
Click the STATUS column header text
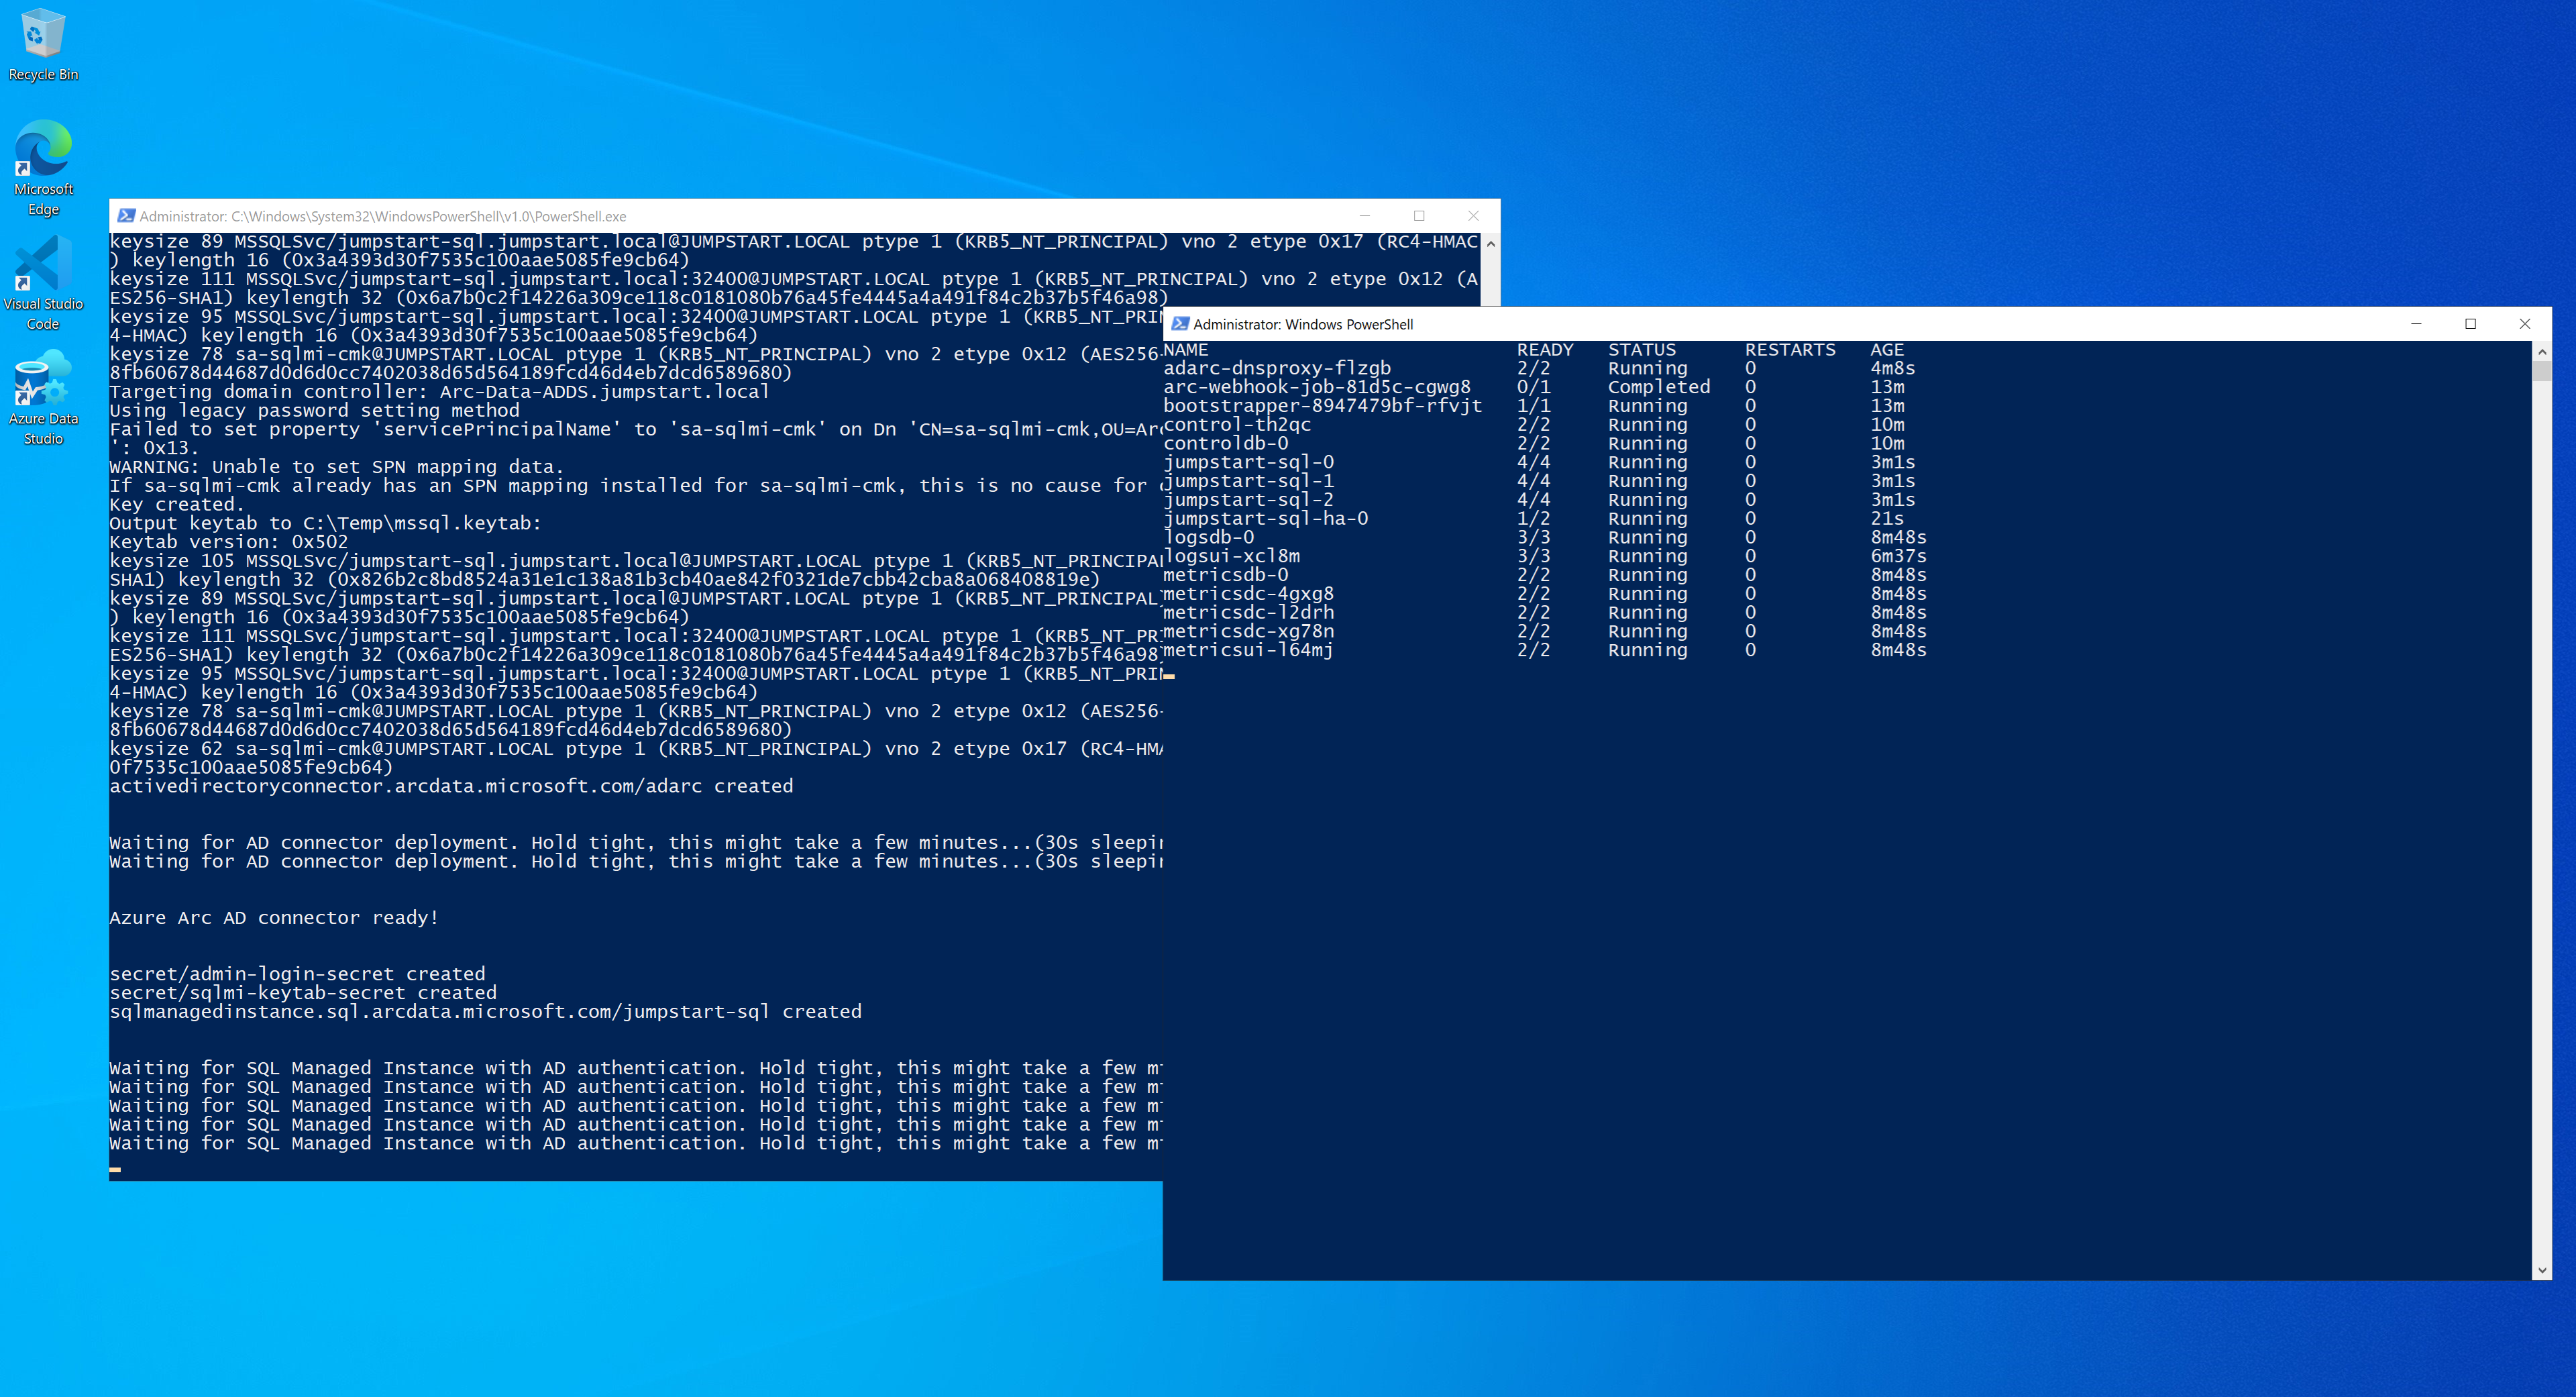(x=1642, y=350)
